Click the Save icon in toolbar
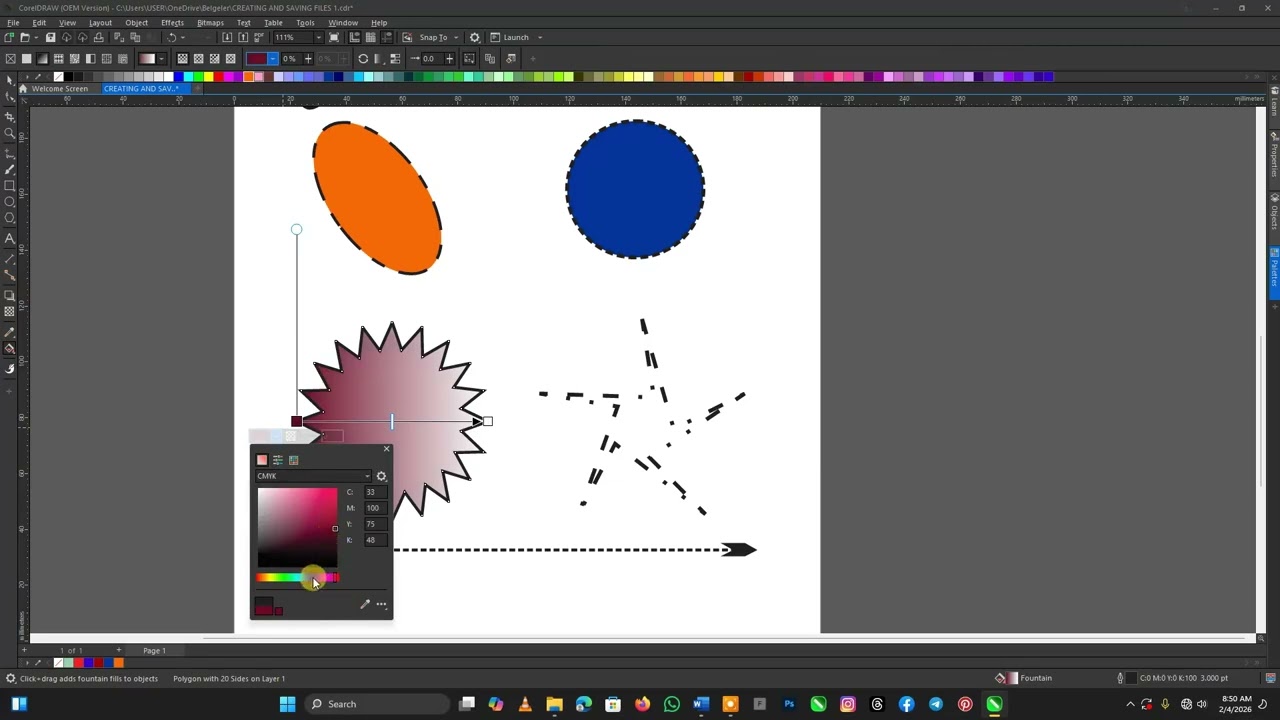 pyautogui.click(x=50, y=38)
